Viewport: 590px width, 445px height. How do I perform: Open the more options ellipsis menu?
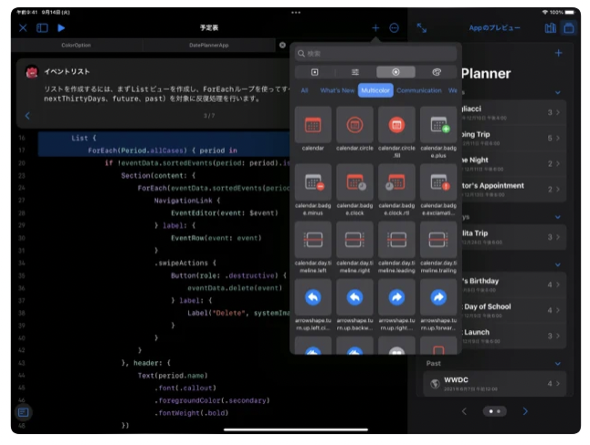(394, 28)
